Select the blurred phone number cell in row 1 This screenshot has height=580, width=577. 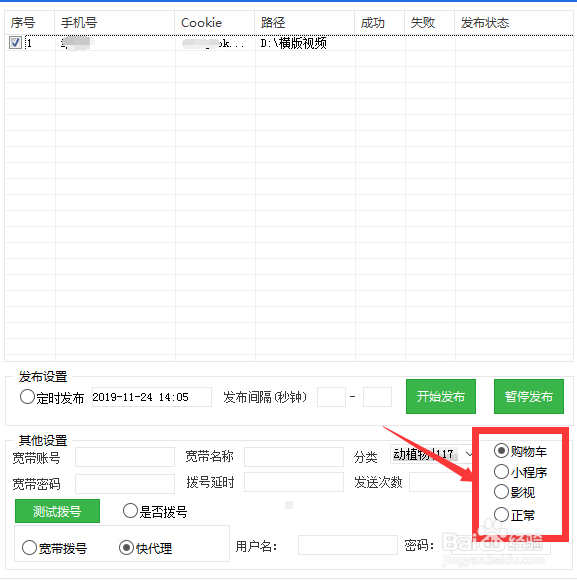(115, 43)
